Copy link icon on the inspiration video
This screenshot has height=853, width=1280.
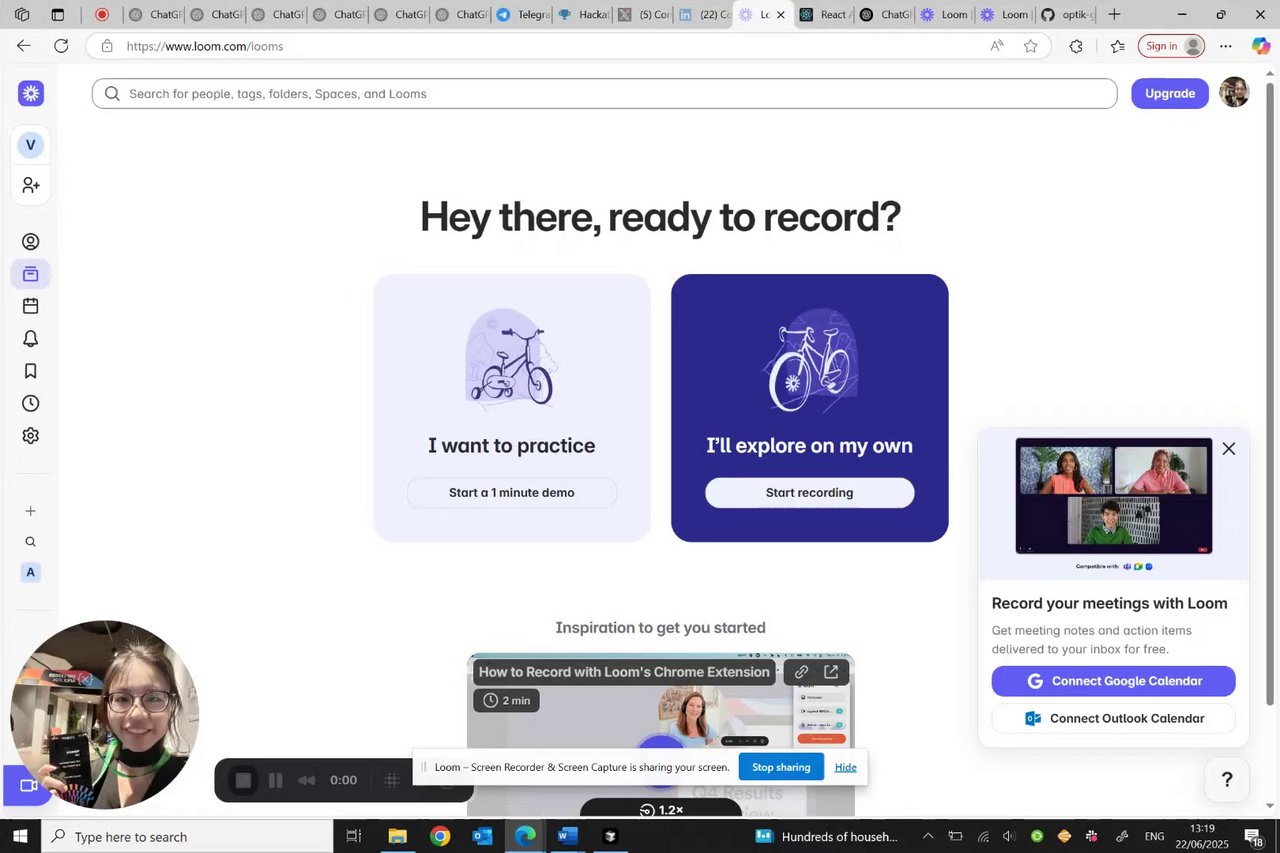801,672
